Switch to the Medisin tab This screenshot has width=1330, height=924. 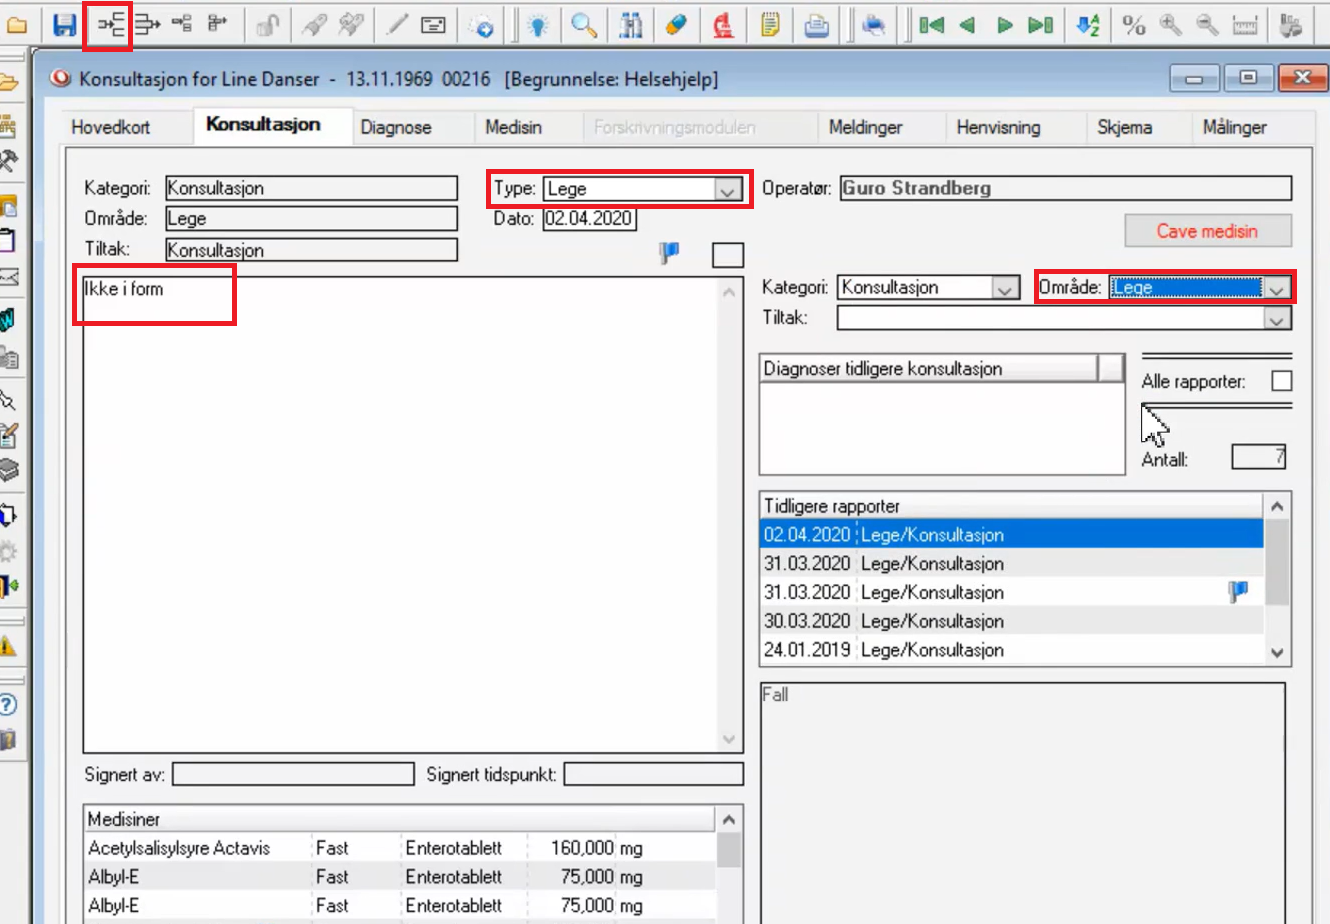click(513, 127)
